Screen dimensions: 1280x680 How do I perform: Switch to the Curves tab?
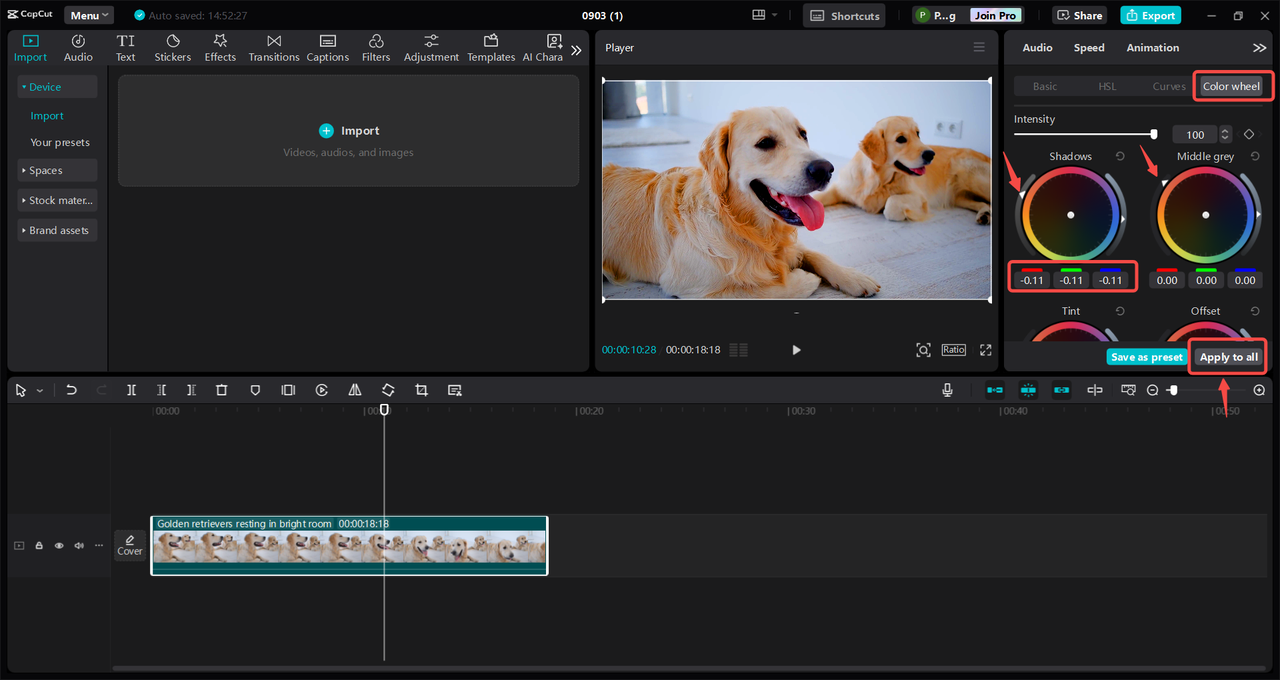[x=1168, y=87]
